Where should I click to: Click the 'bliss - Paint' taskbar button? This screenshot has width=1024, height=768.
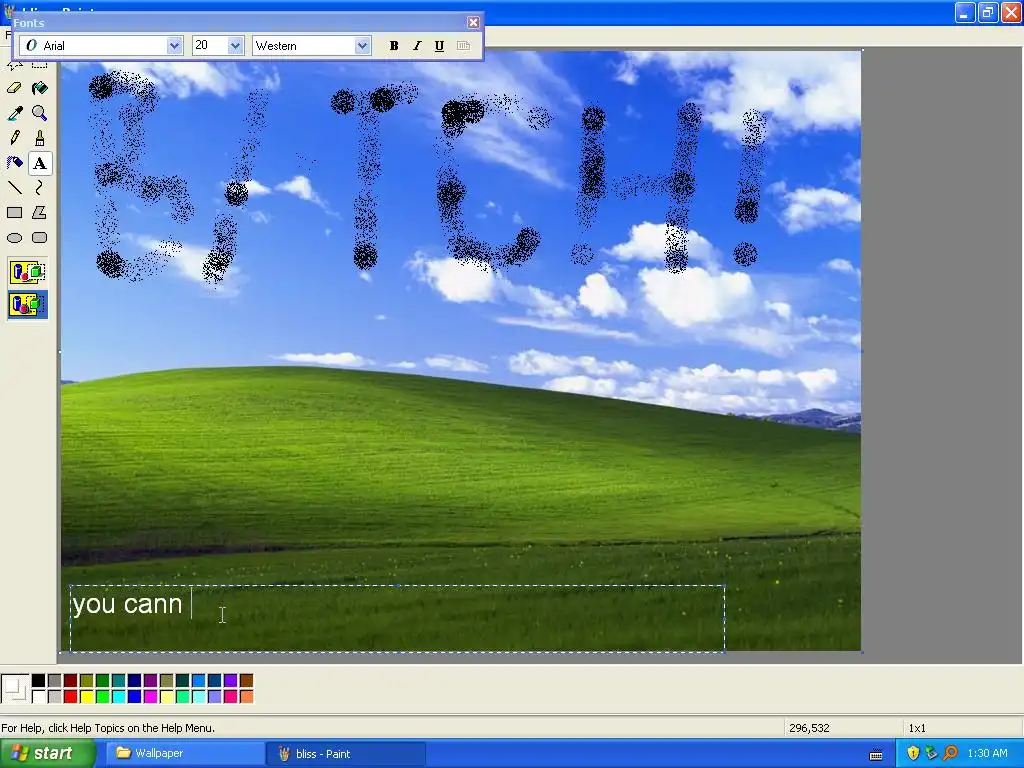(346, 754)
